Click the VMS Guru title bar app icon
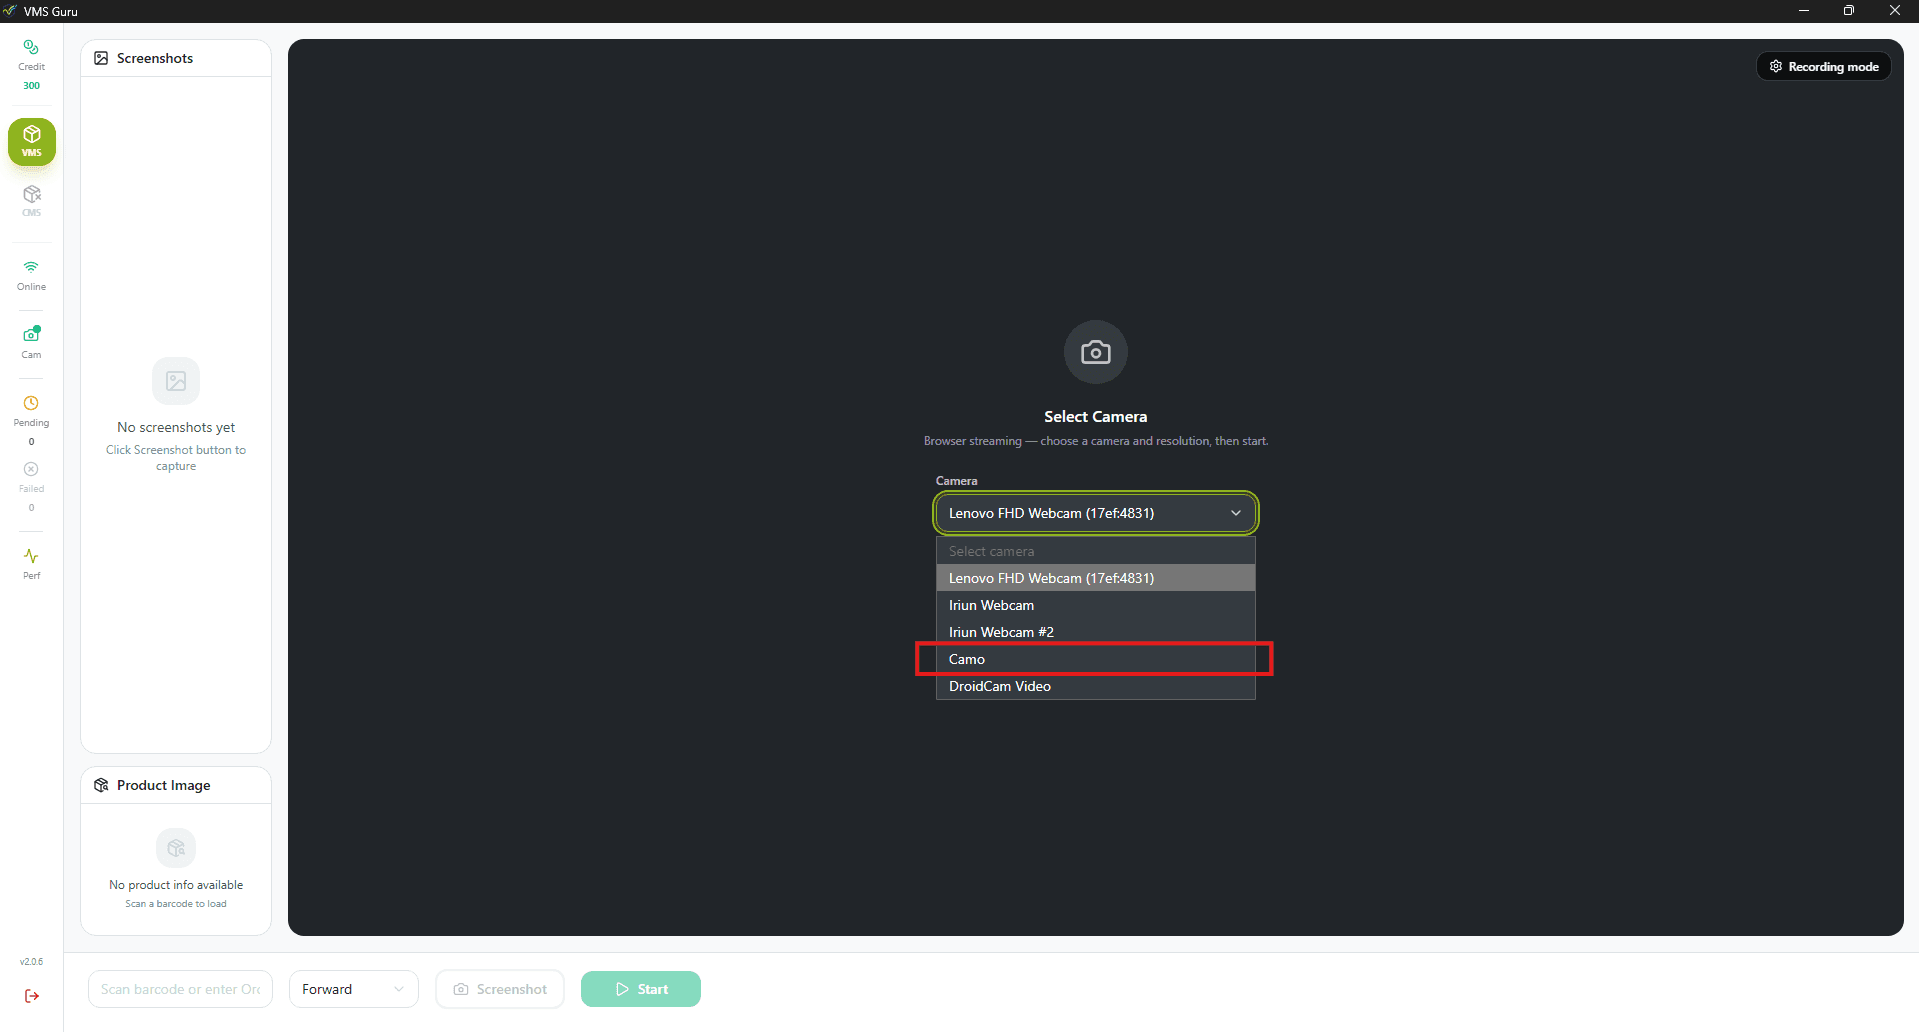The width and height of the screenshot is (1919, 1032). (10, 11)
